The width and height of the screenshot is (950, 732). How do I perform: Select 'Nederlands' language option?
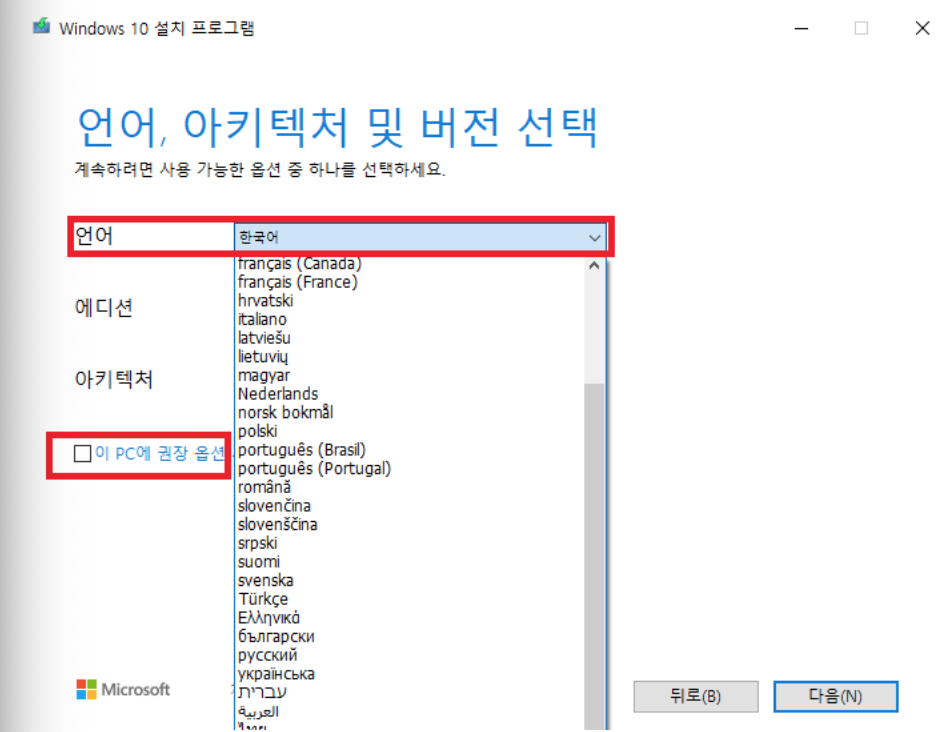410,394
